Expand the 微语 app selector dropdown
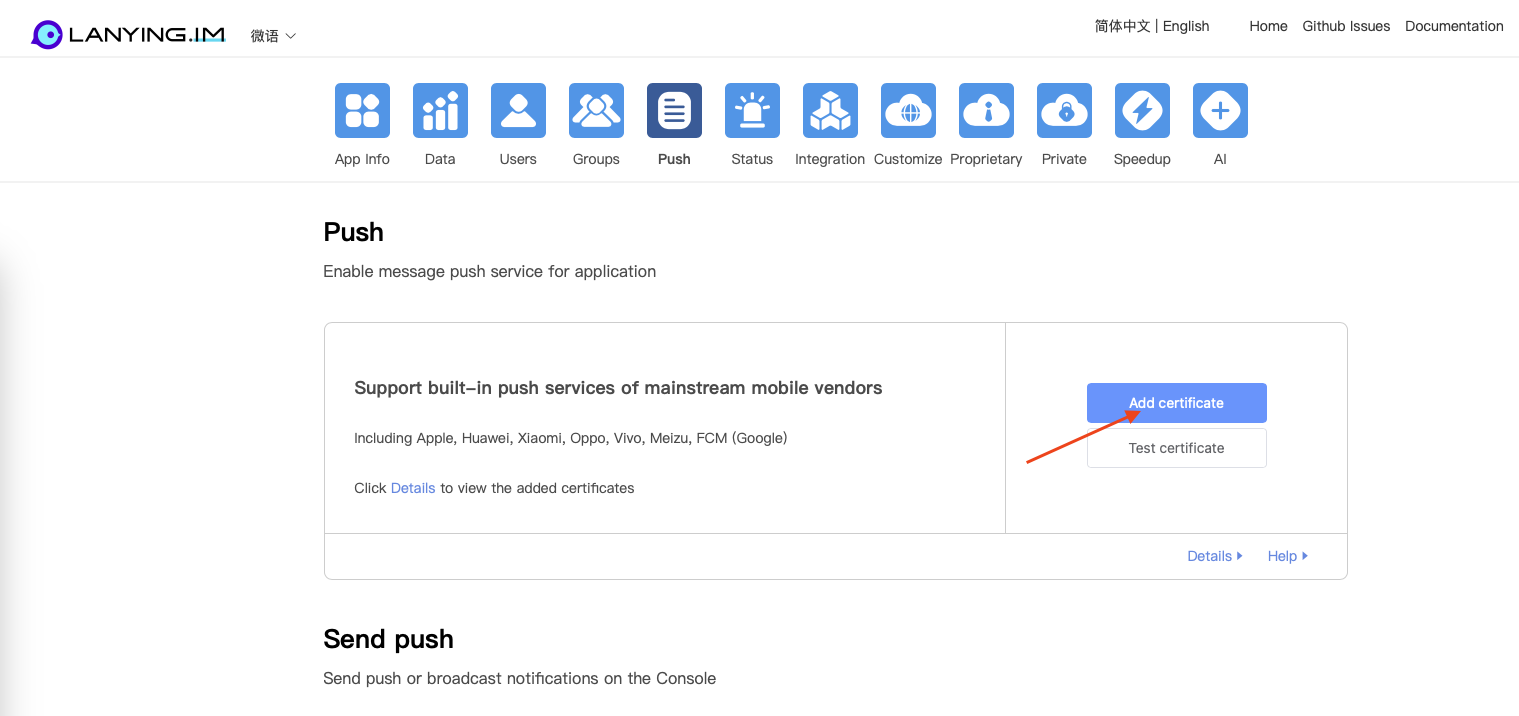The image size is (1519, 716). [x=273, y=36]
